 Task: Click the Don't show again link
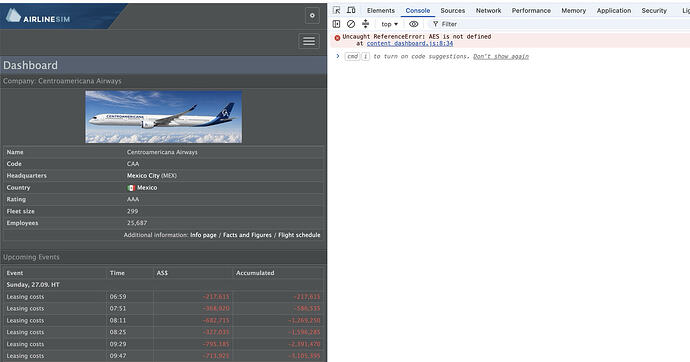point(501,56)
